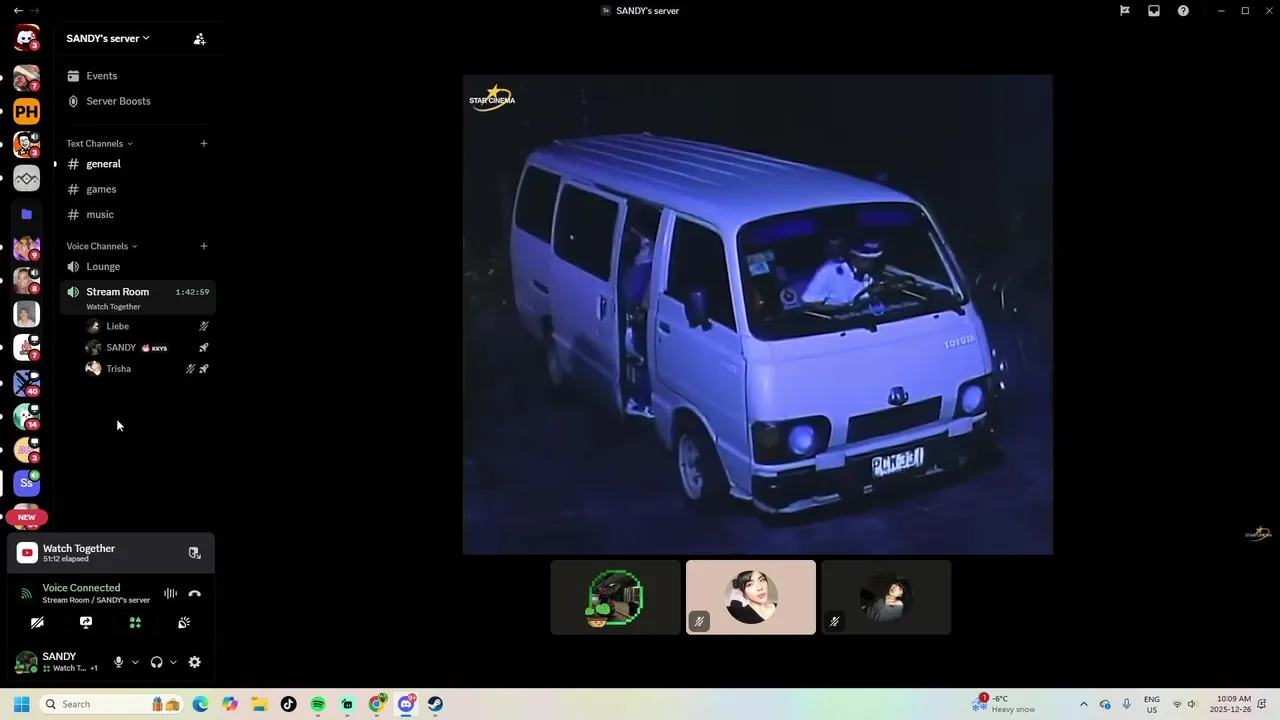
Task: Open the Help question mark icon
Action: click(x=1183, y=11)
